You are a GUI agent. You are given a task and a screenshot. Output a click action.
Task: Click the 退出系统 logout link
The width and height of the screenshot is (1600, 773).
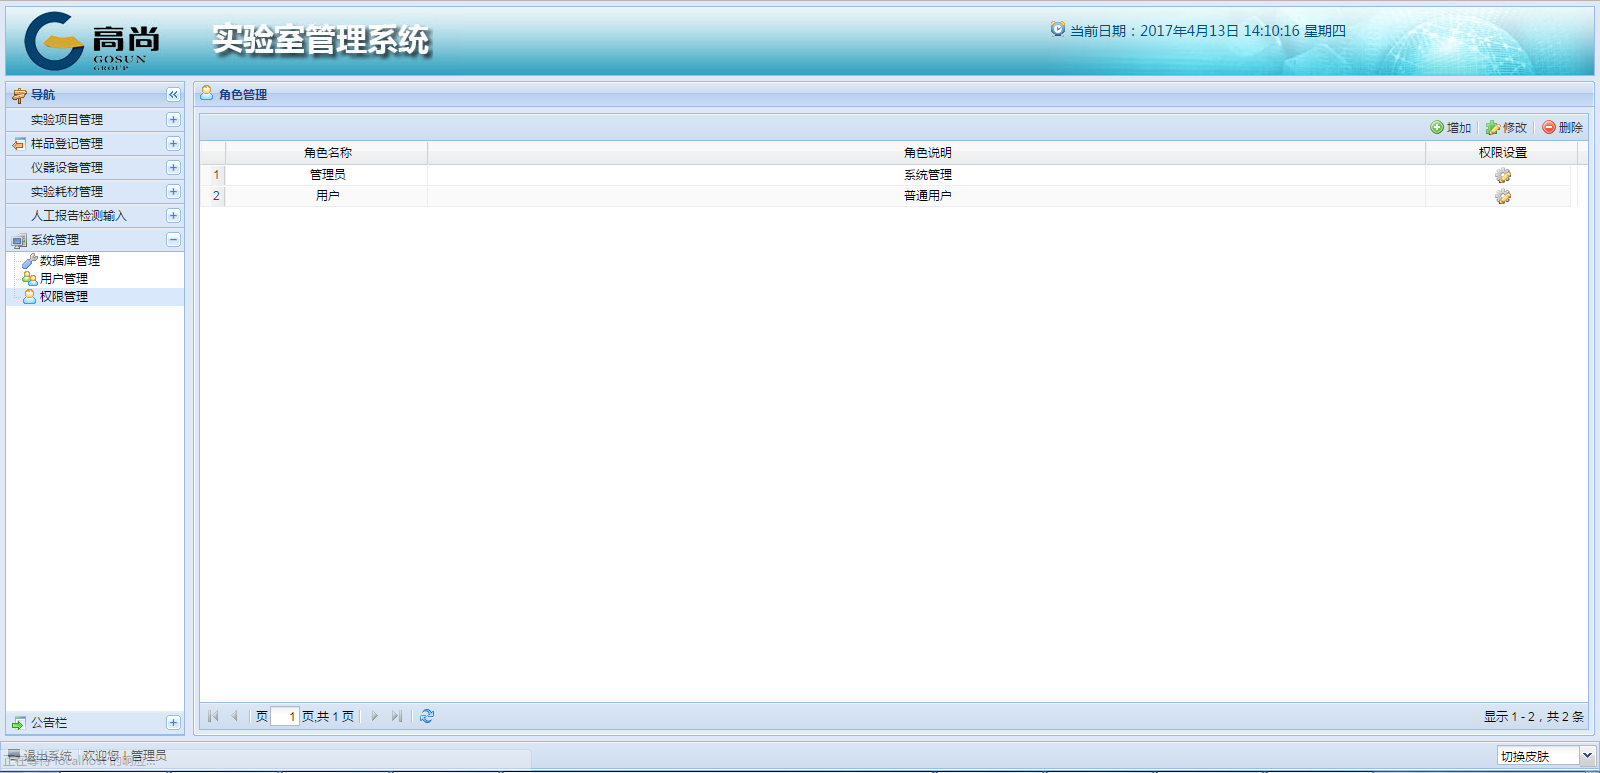click(47, 756)
